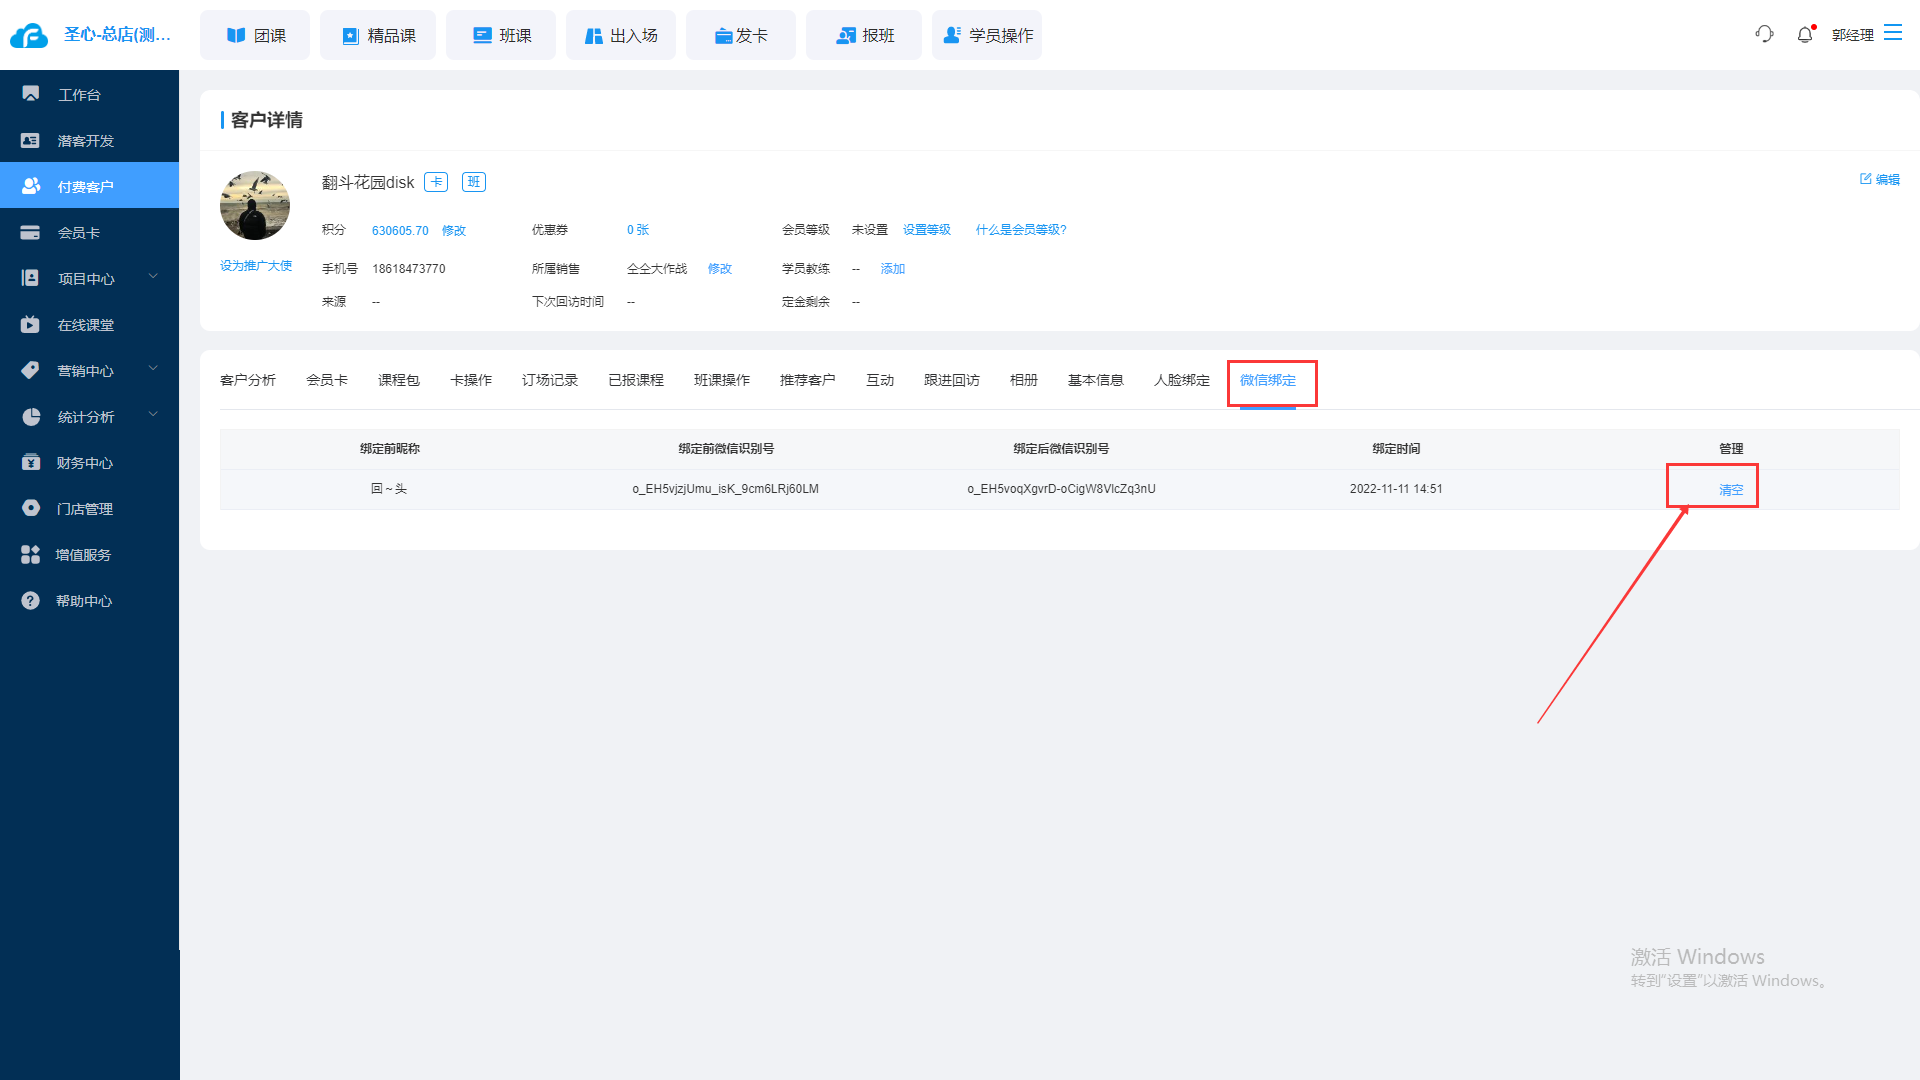Switch to the 客户分析 tab
The image size is (1920, 1080).
coord(248,380)
